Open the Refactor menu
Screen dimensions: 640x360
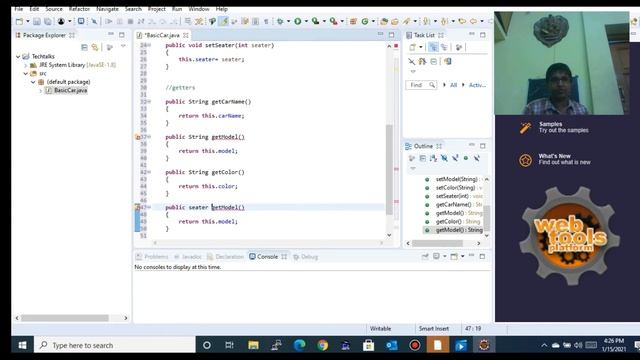79,9
